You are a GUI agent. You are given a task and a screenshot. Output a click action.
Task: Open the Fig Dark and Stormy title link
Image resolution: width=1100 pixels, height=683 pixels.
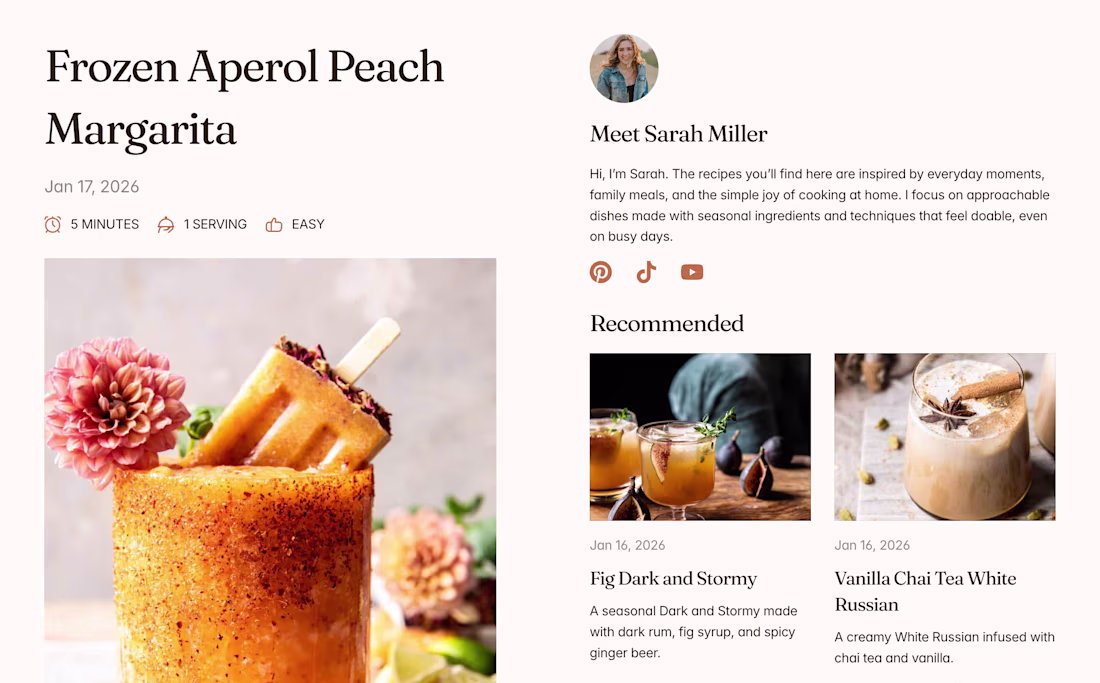673,579
